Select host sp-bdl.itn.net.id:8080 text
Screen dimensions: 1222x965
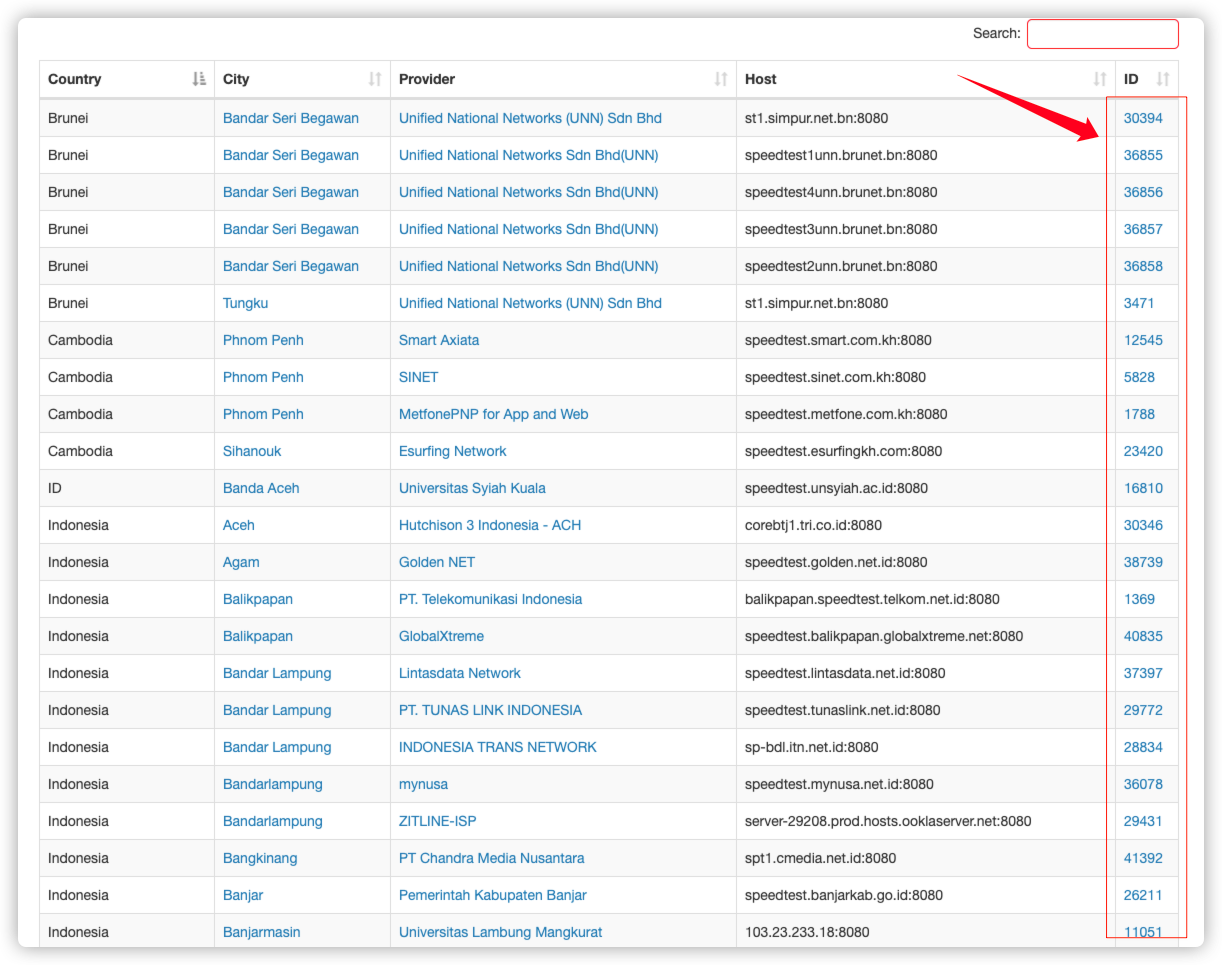click(811, 747)
